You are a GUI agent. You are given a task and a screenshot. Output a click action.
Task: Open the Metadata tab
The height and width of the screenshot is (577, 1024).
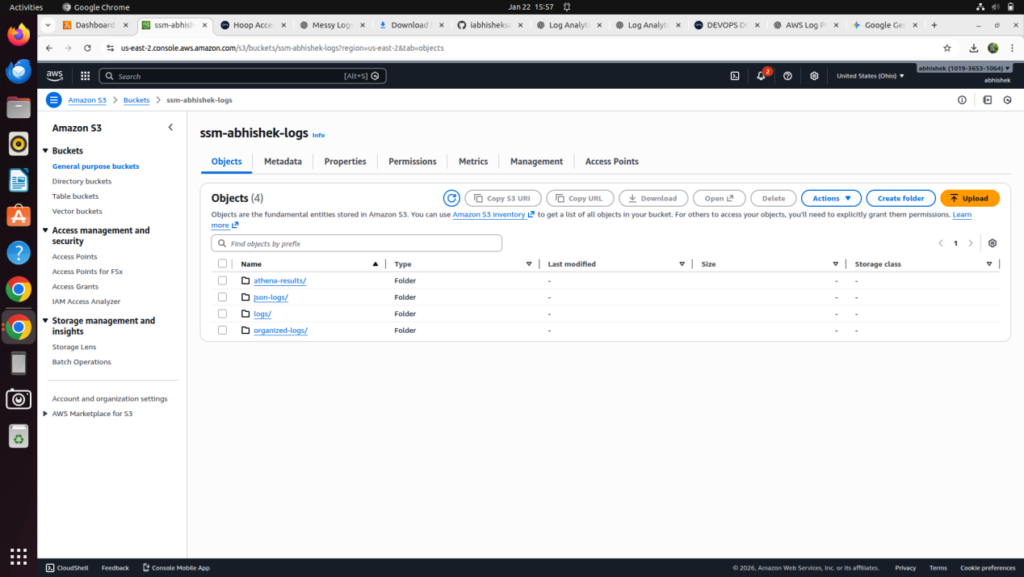pyautogui.click(x=283, y=161)
